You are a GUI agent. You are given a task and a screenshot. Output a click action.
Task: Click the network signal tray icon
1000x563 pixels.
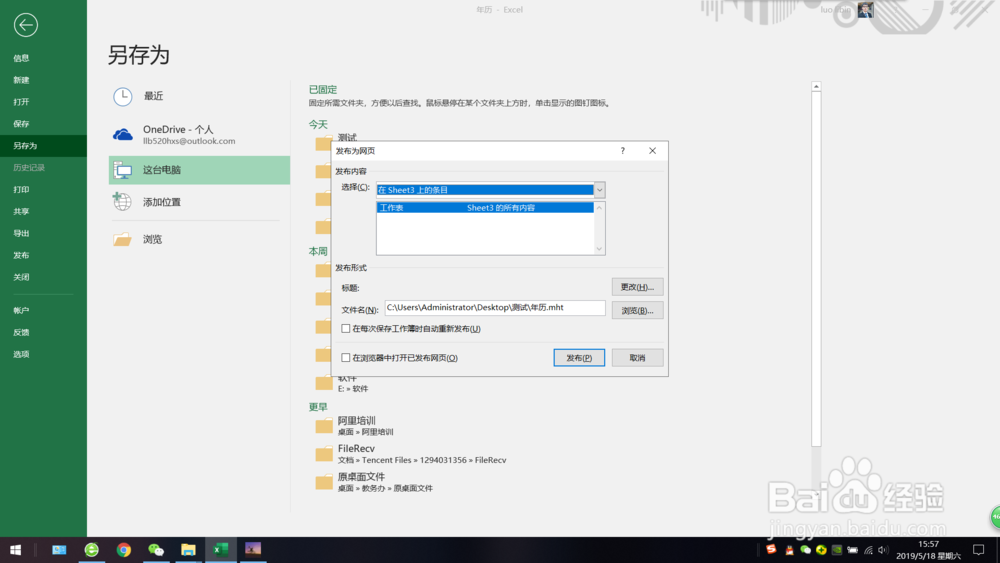(x=868, y=550)
